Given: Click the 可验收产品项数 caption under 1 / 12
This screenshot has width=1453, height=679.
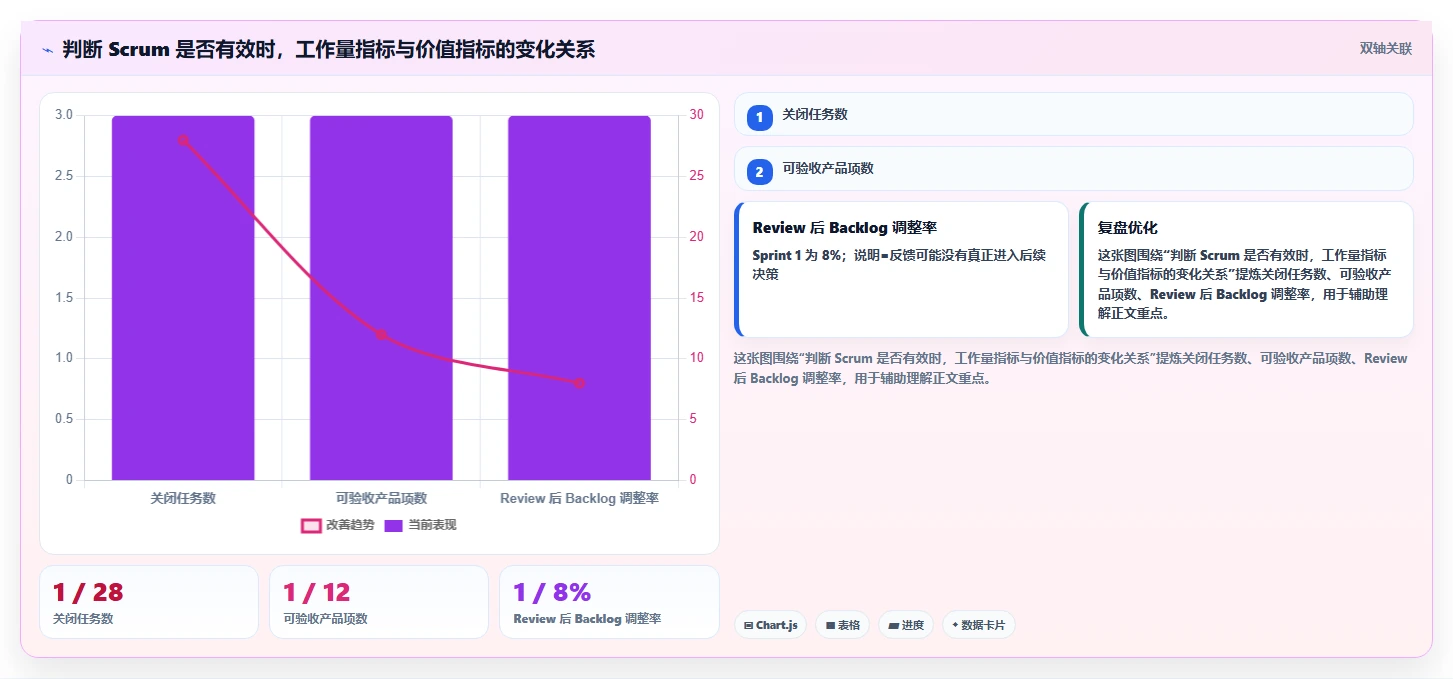Looking at the screenshot, I should click(x=325, y=619).
